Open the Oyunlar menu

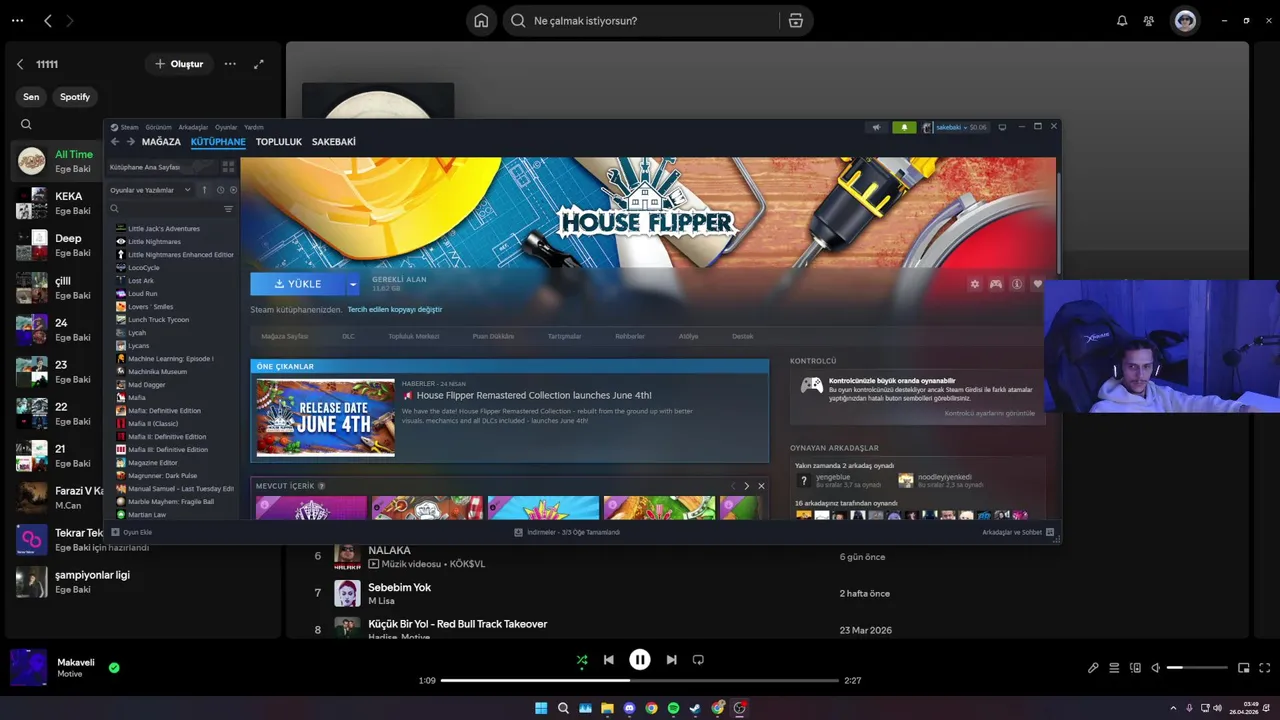click(226, 127)
